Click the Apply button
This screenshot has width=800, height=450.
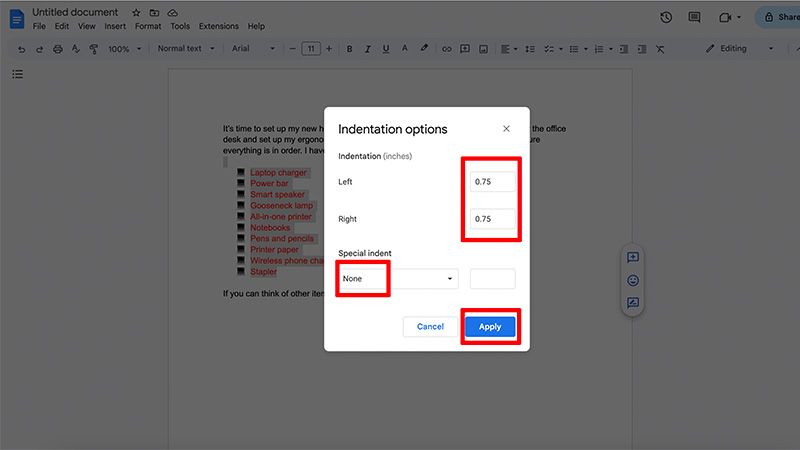point(490,327)
